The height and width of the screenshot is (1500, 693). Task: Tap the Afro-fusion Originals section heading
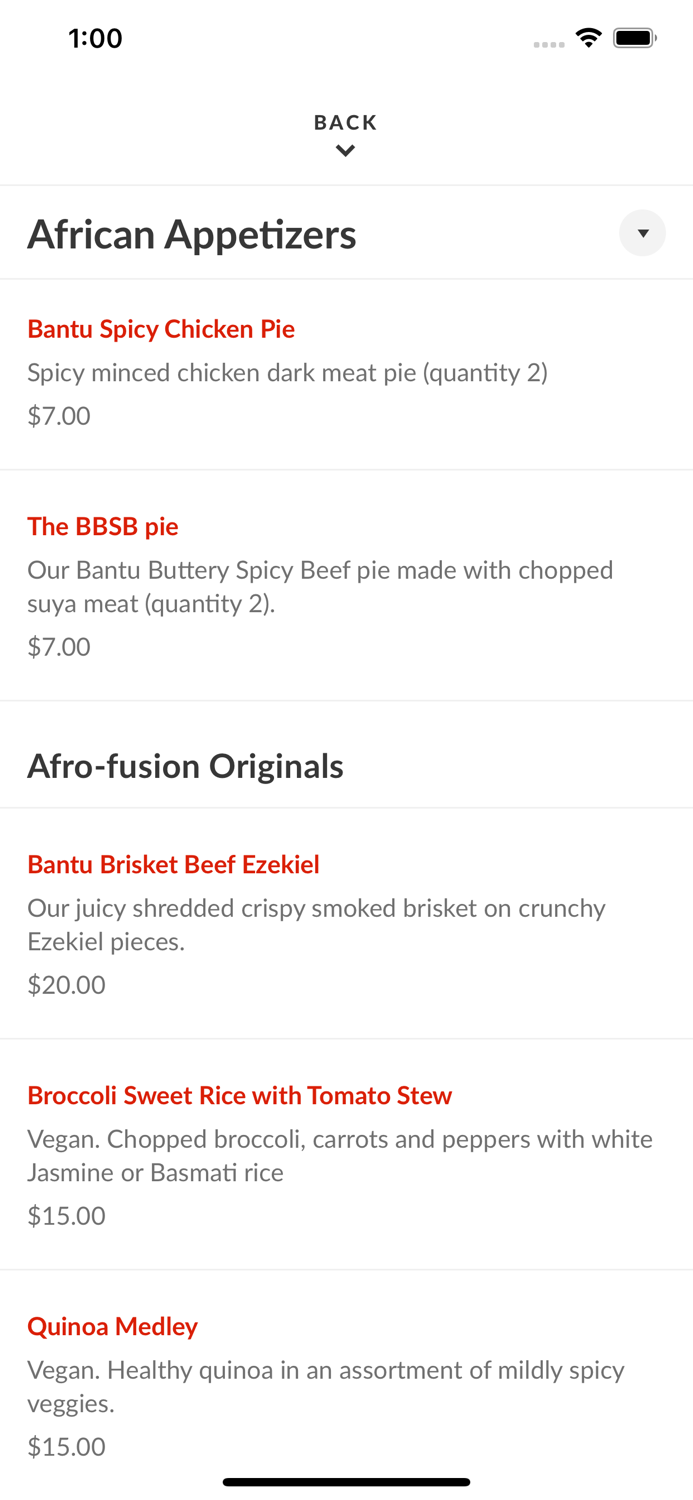[185, 766]
